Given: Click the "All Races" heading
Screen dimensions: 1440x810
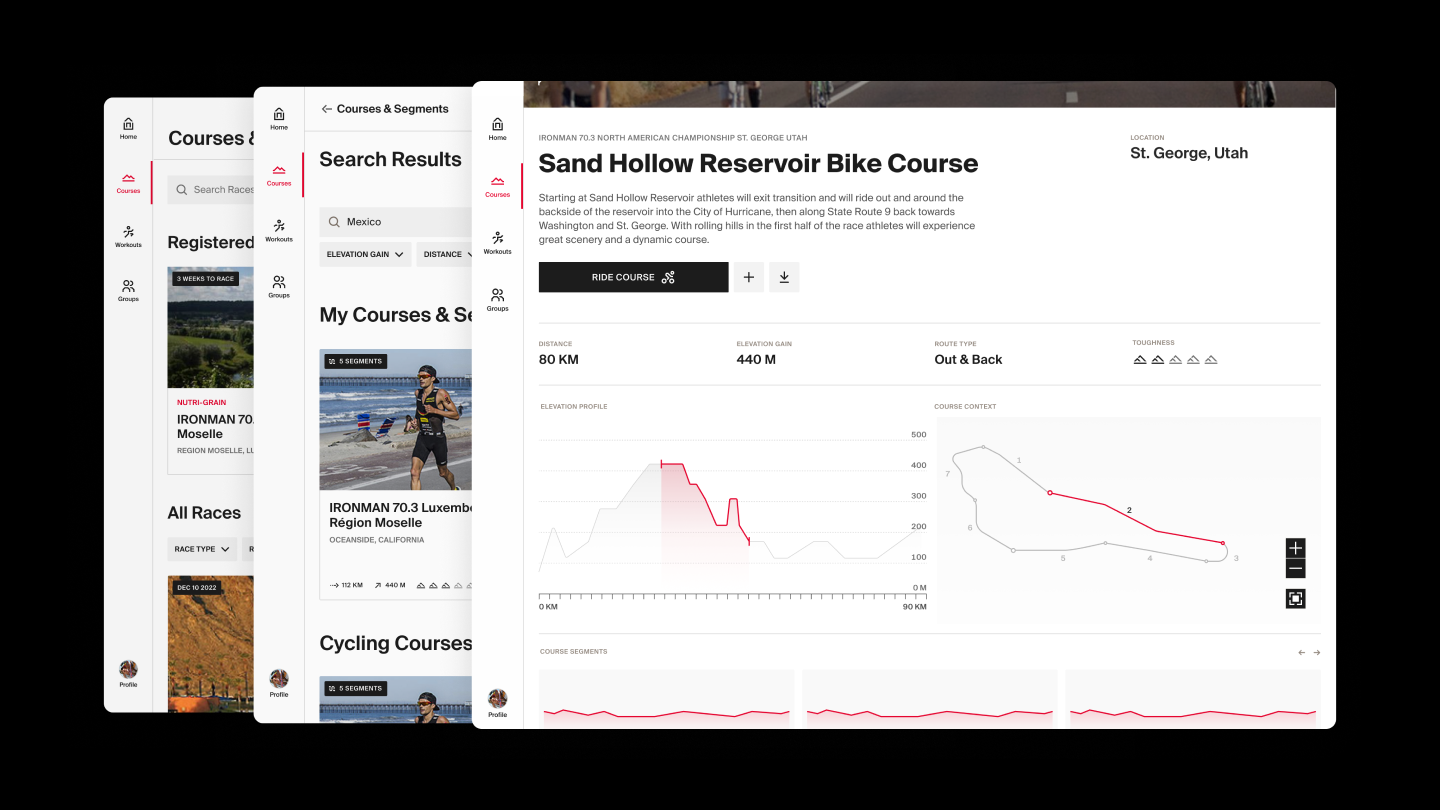Looking at the screenshot, I should 204,513.
